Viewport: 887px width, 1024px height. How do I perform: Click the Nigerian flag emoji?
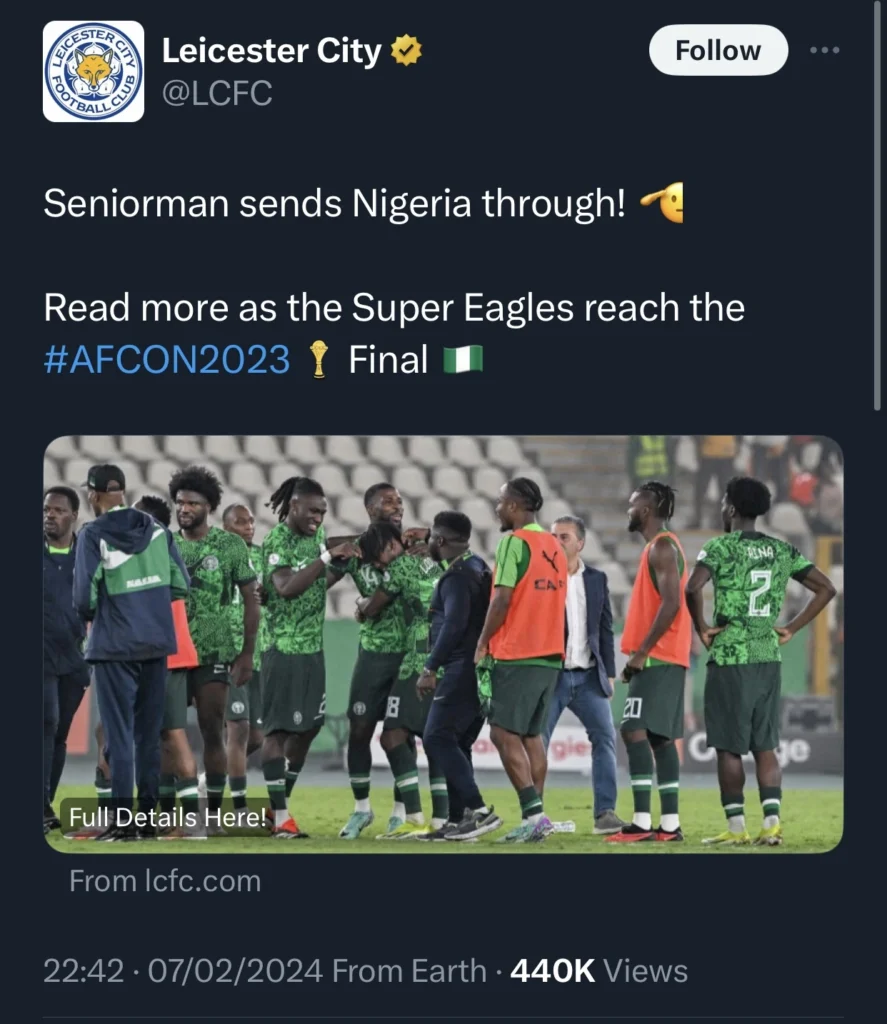(465, 359)
